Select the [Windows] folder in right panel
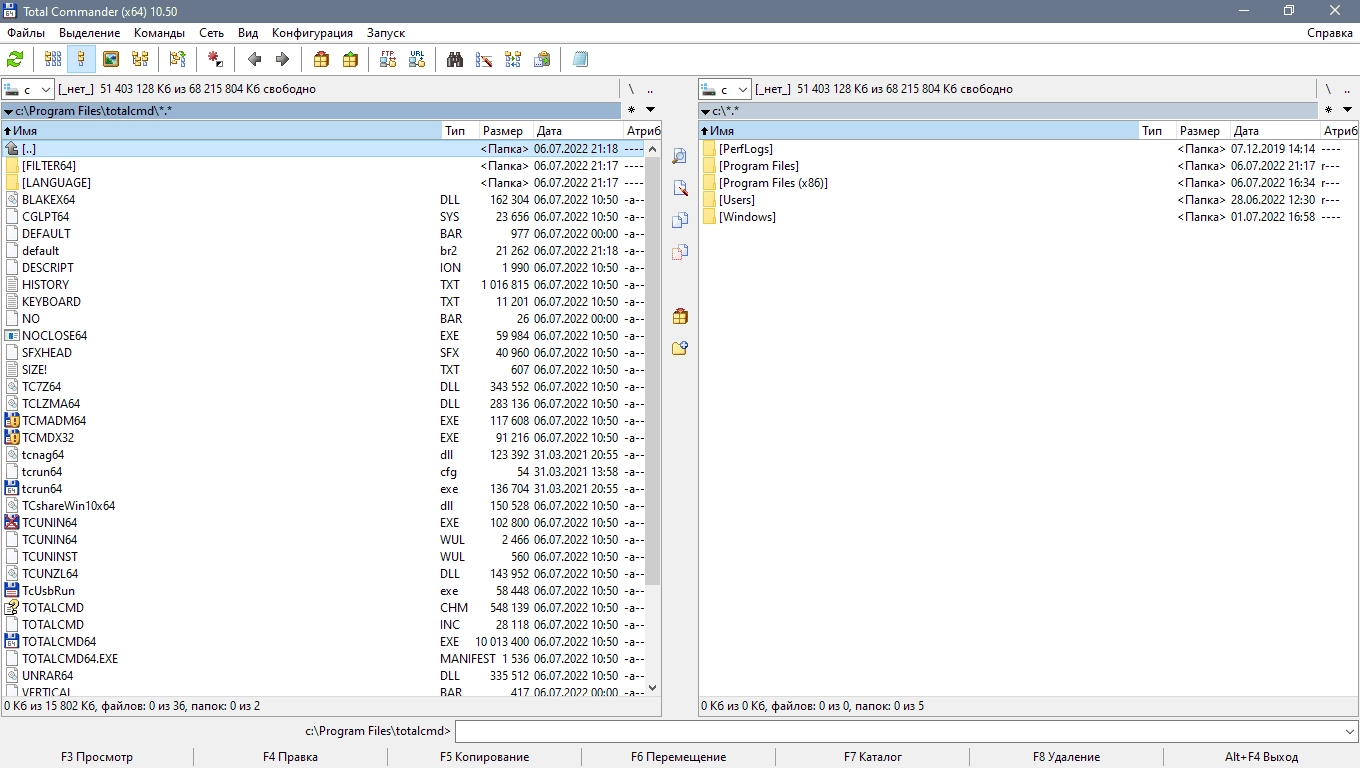 tap(1028, 217)
